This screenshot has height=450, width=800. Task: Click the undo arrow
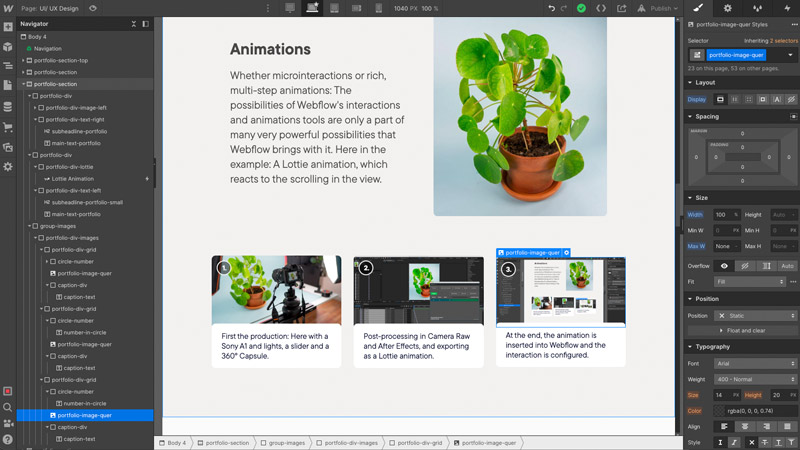pos(551,8)
